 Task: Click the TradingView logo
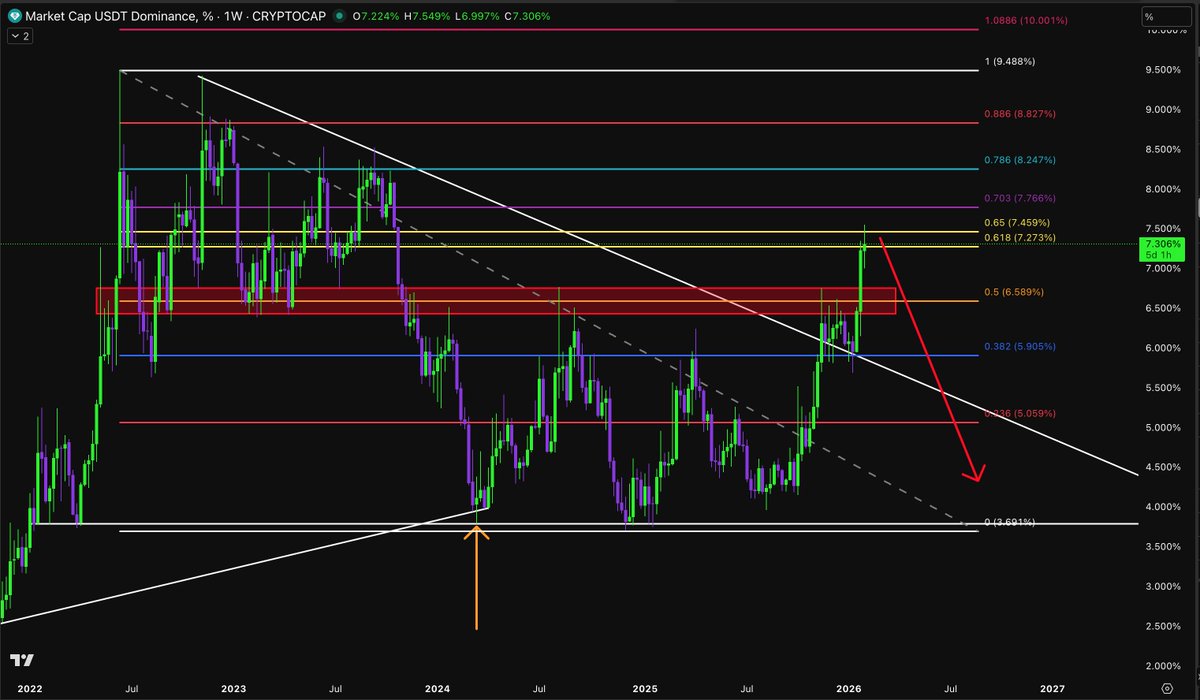(20, 661)
